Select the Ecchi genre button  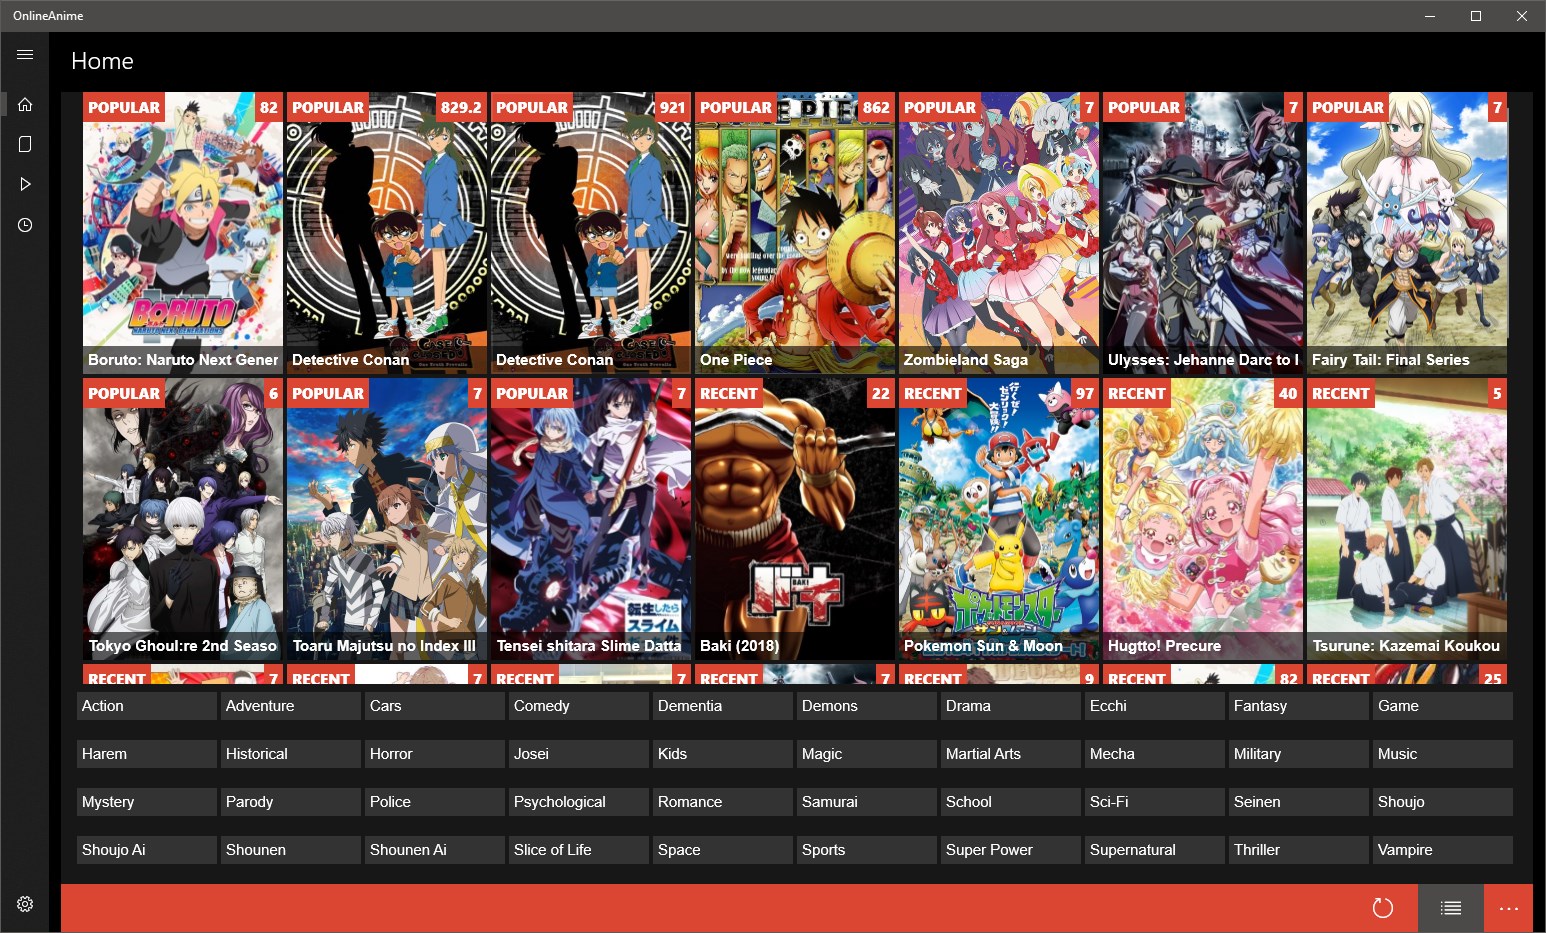pyautogui.click(x=1155, y=706)
